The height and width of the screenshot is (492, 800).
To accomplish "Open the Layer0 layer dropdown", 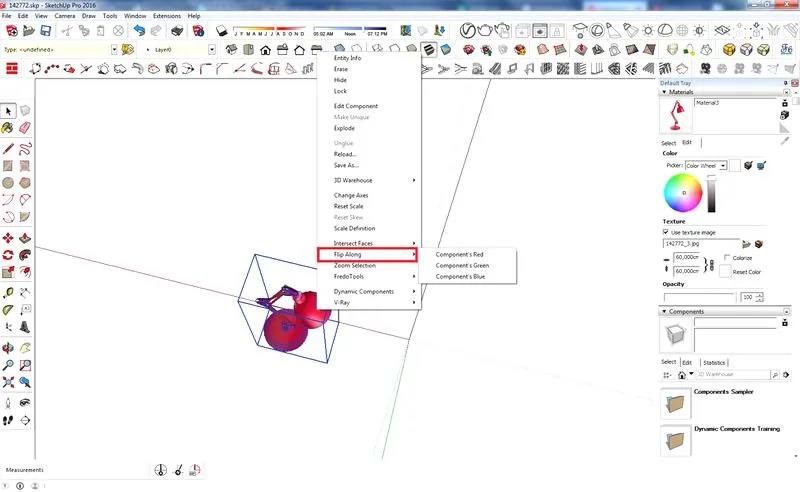I will [211, 50].
